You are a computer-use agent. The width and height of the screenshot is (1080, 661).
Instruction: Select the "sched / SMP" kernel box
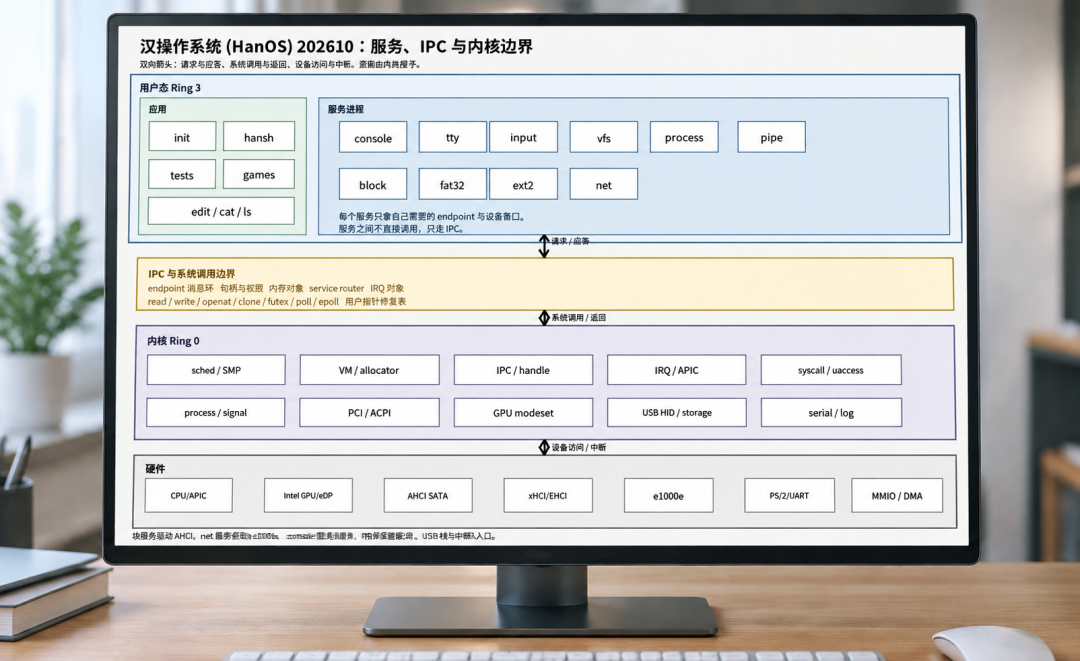tap(216, 370)
